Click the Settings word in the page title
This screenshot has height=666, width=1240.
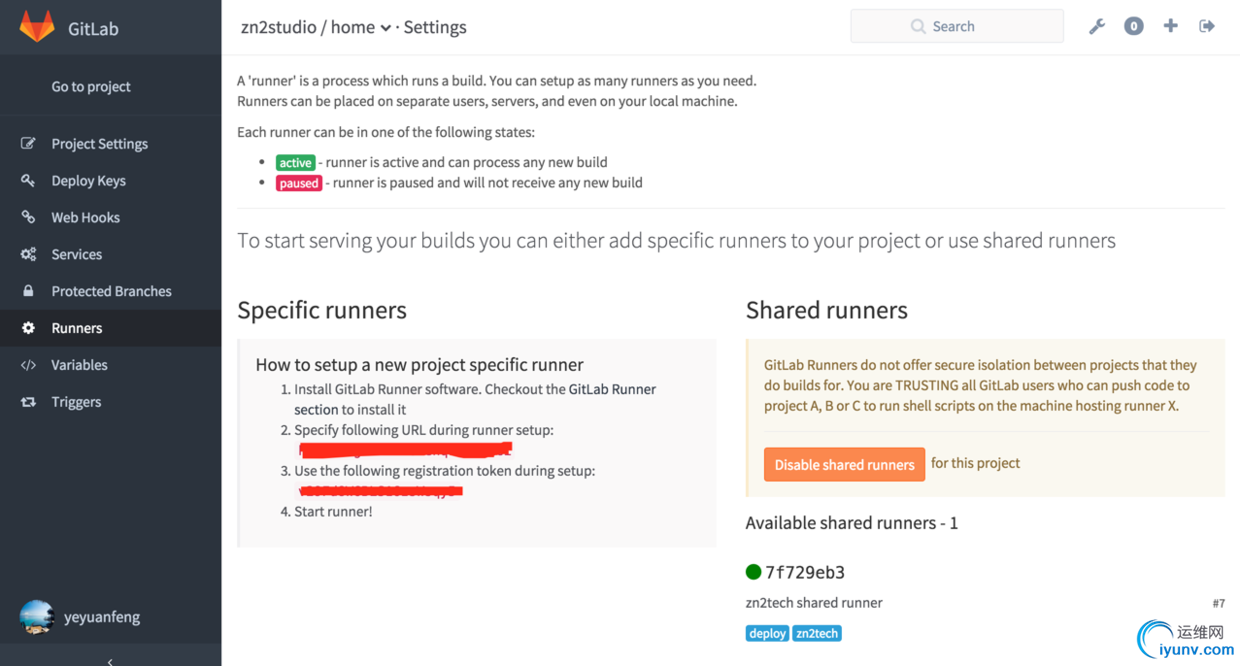pyautogui.click(x=435, y=27)
